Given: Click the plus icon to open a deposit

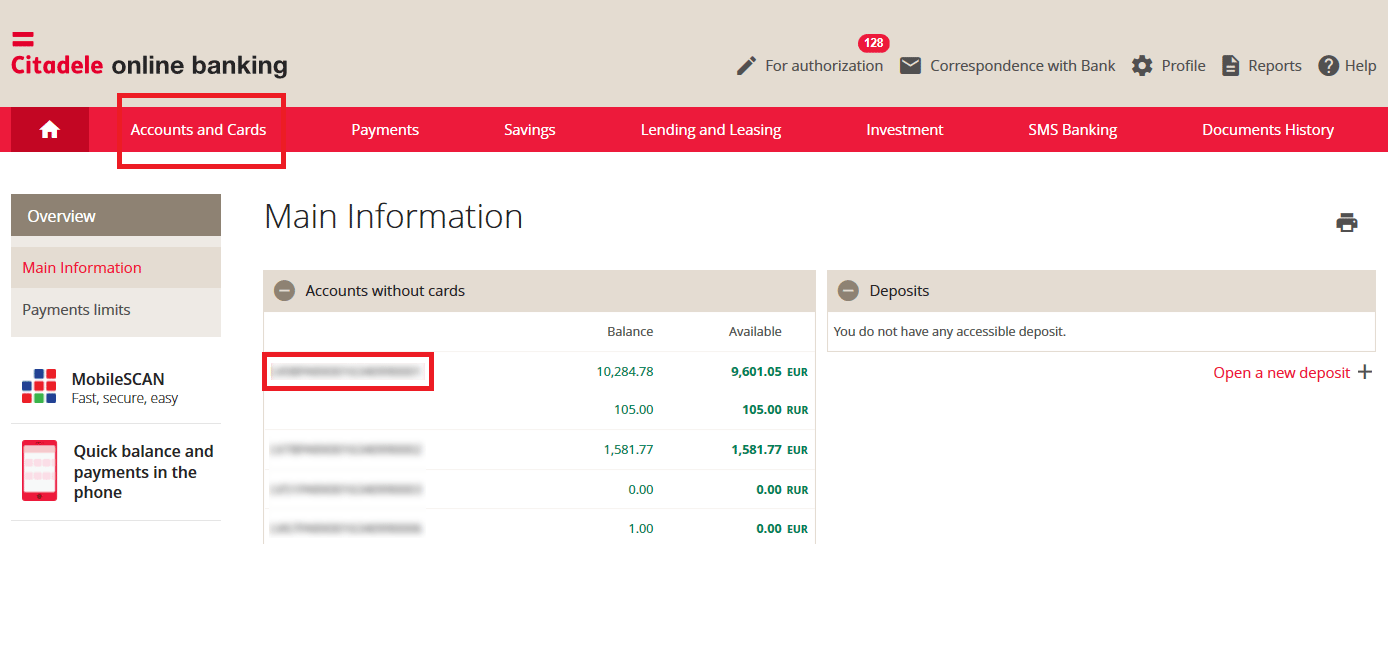Looking at the screenshot, I should (x=1365, y=372).
